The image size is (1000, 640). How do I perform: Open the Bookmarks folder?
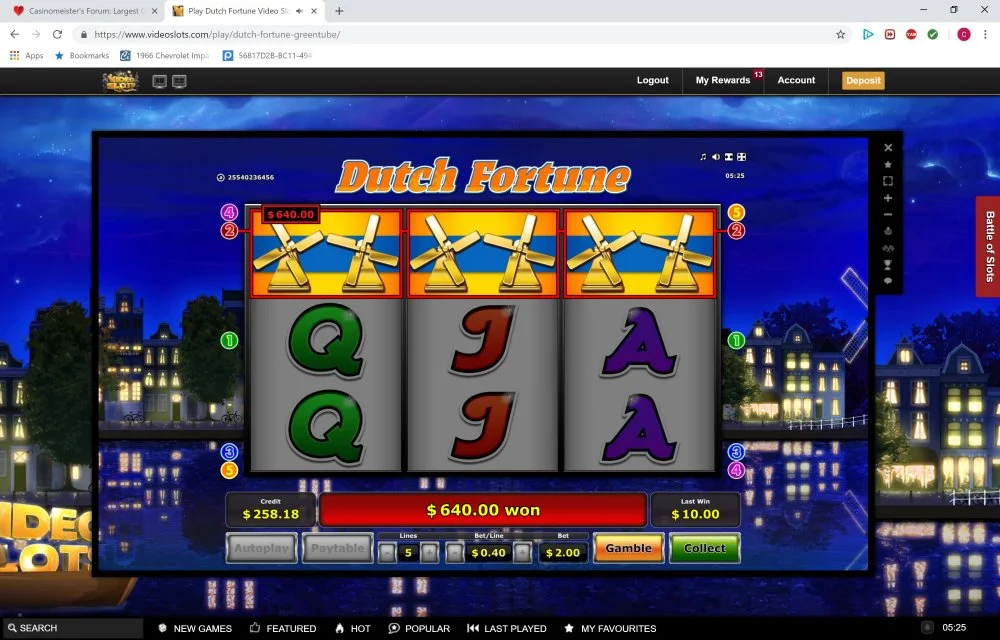[82, 55]
